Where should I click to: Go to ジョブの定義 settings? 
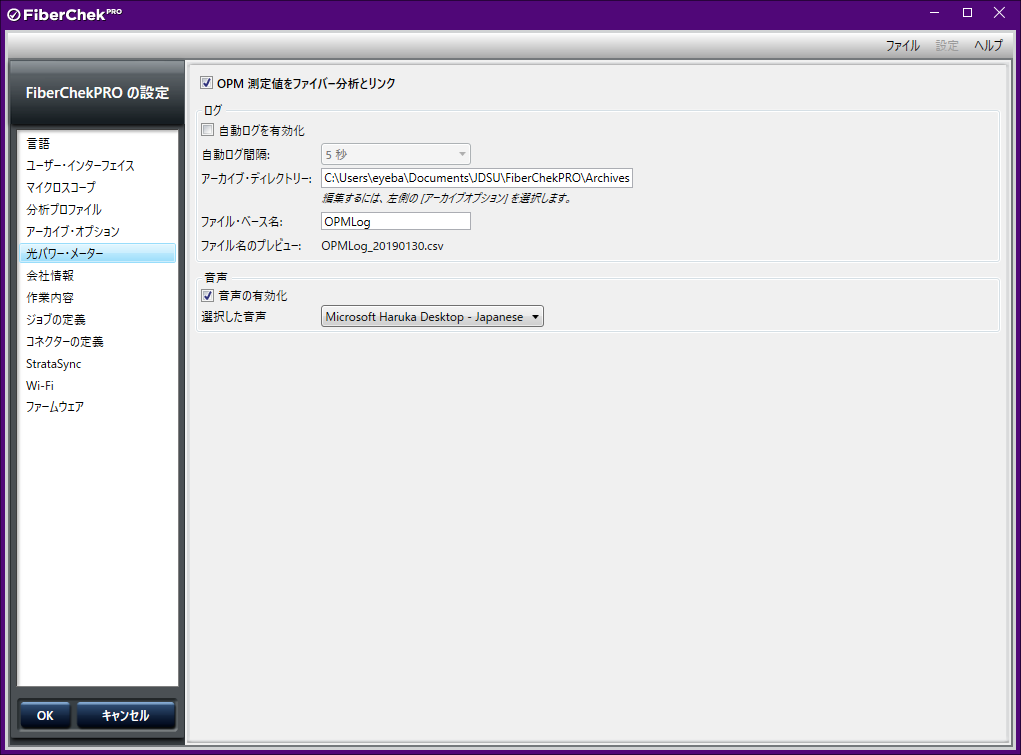[98, 320]
